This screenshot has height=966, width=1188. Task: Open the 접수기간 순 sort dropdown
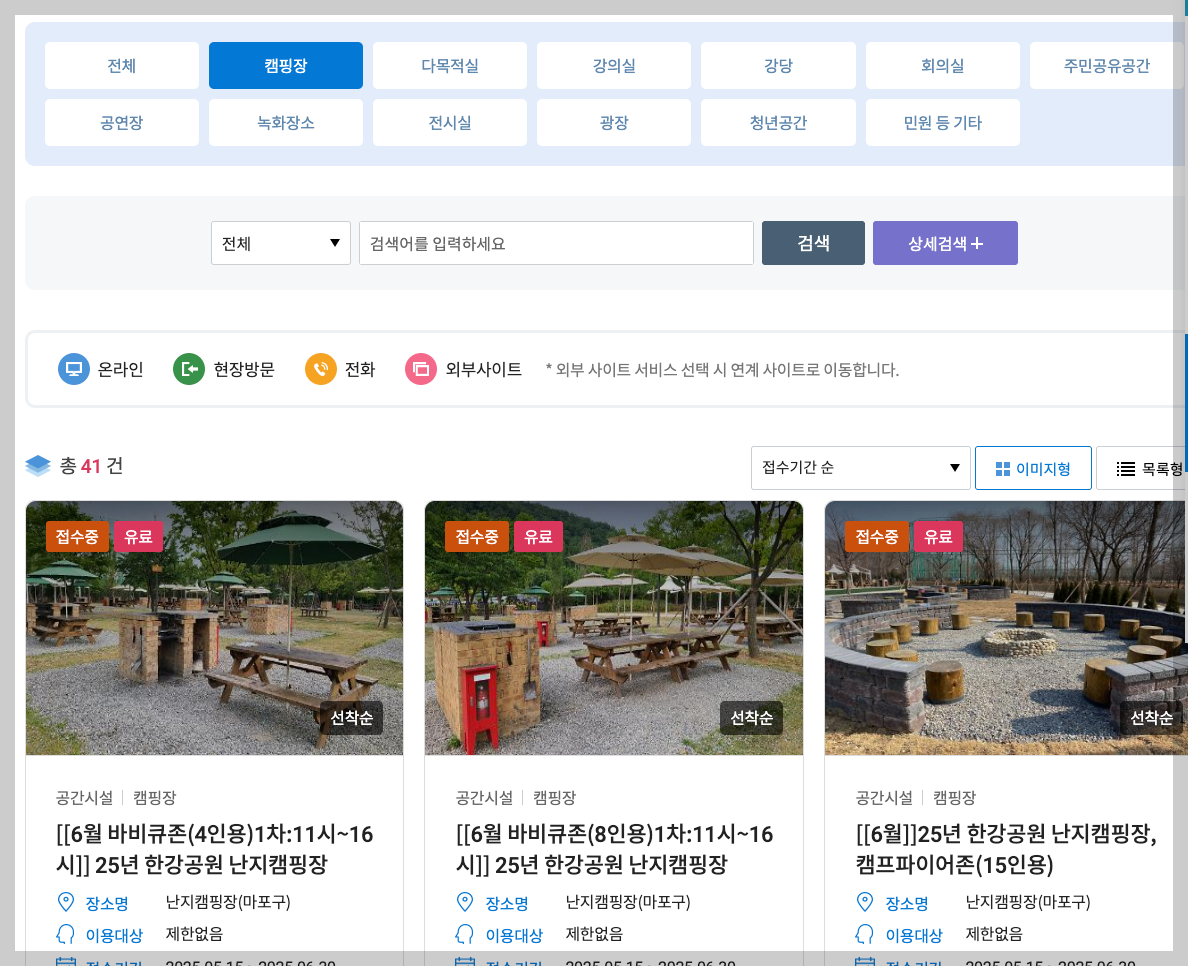pos(861,467)
